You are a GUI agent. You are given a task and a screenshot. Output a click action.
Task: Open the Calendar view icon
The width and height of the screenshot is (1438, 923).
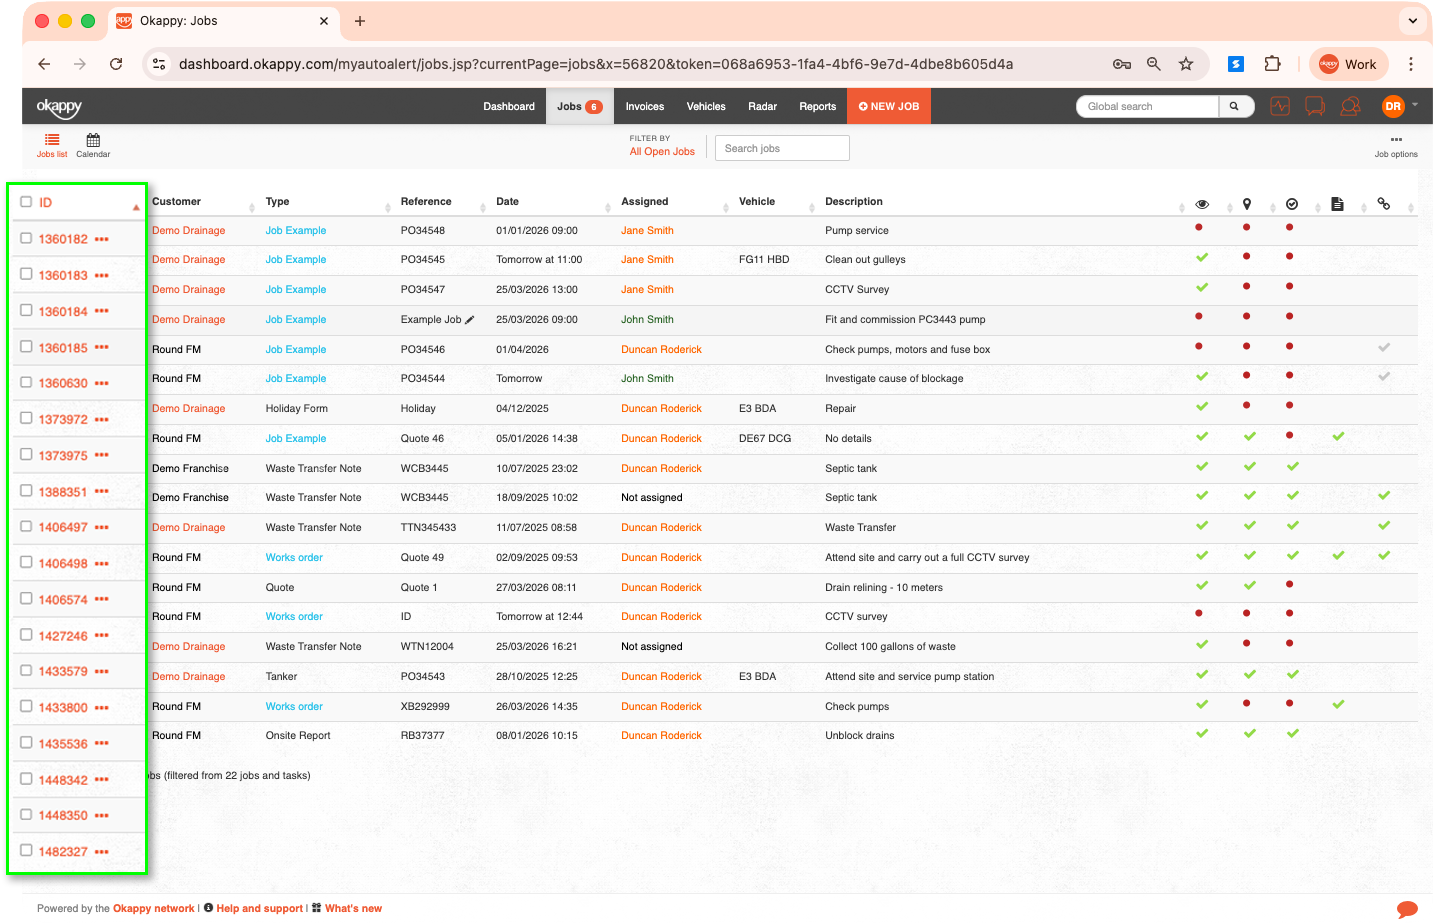pos(93,141)
